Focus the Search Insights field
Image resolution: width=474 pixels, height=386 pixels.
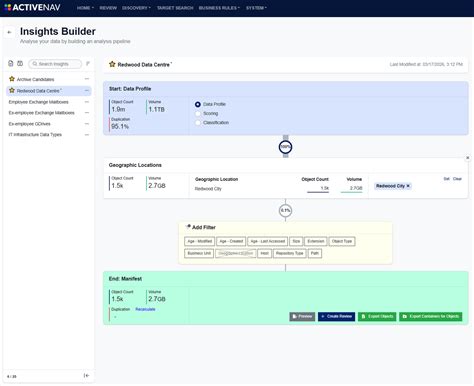click(x=55, y=64)
